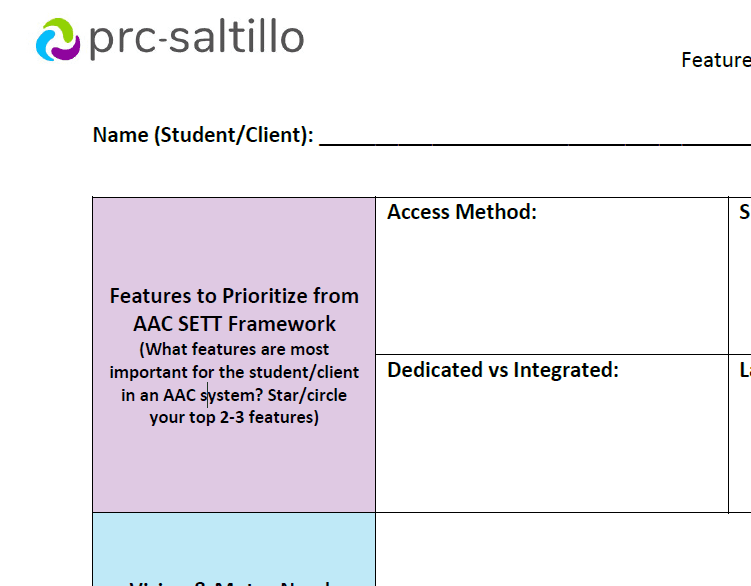Screen dimensions: 751x586
Task: Click inside the empty Access Method cell
Action: click(x=552, y=287)
